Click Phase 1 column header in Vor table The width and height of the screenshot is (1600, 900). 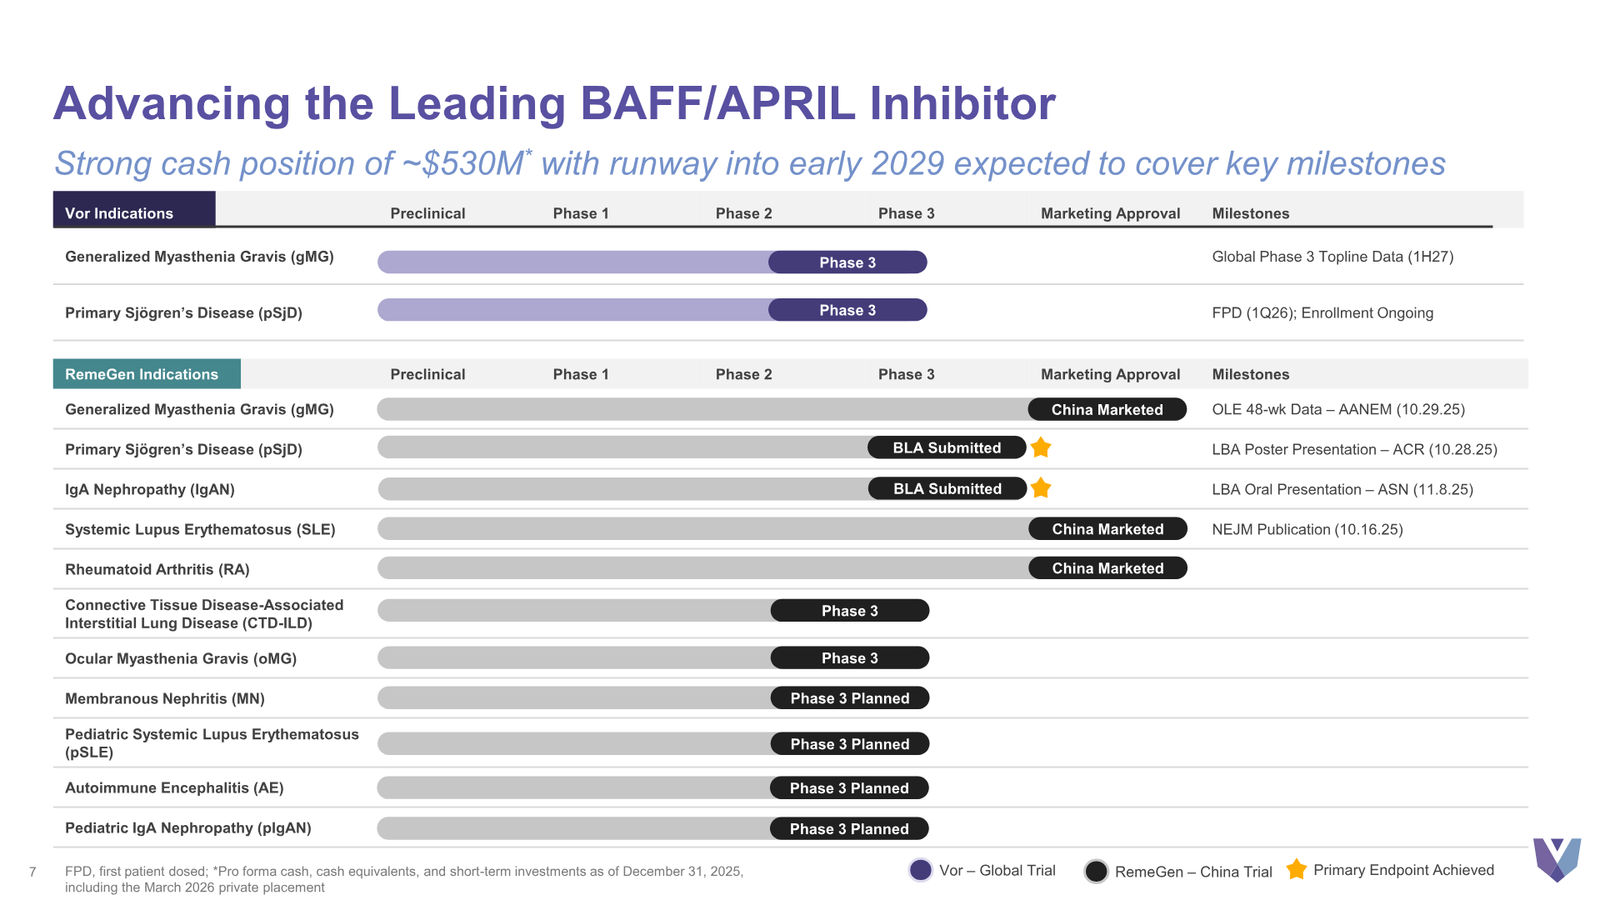581,213
